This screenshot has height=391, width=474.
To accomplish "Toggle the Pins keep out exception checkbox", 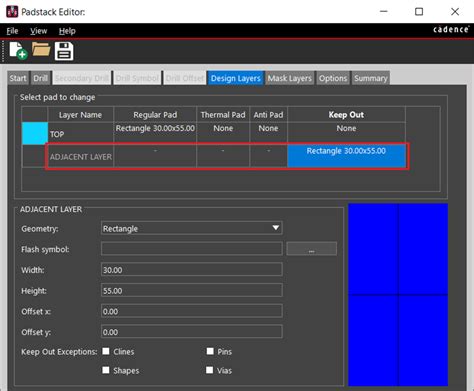I will tap(210, 351).
